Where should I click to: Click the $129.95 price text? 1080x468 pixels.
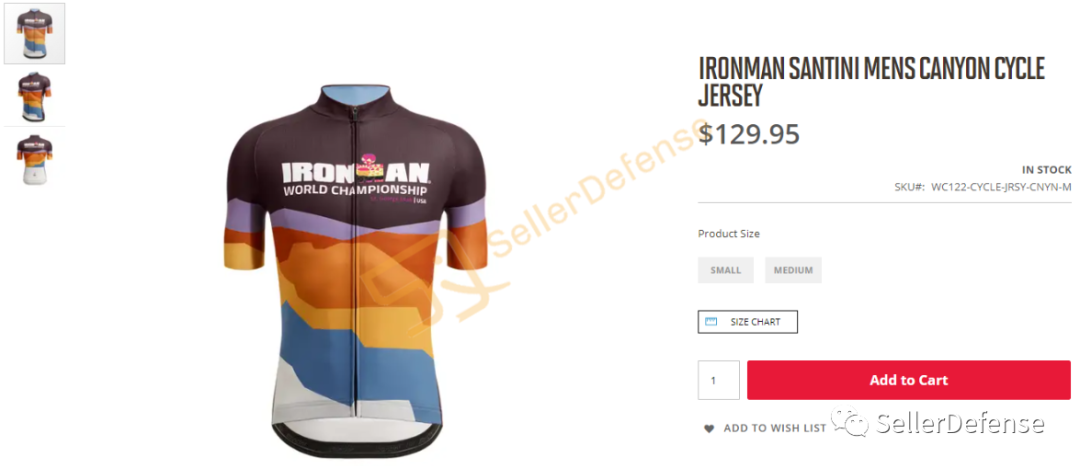(749, 134)
